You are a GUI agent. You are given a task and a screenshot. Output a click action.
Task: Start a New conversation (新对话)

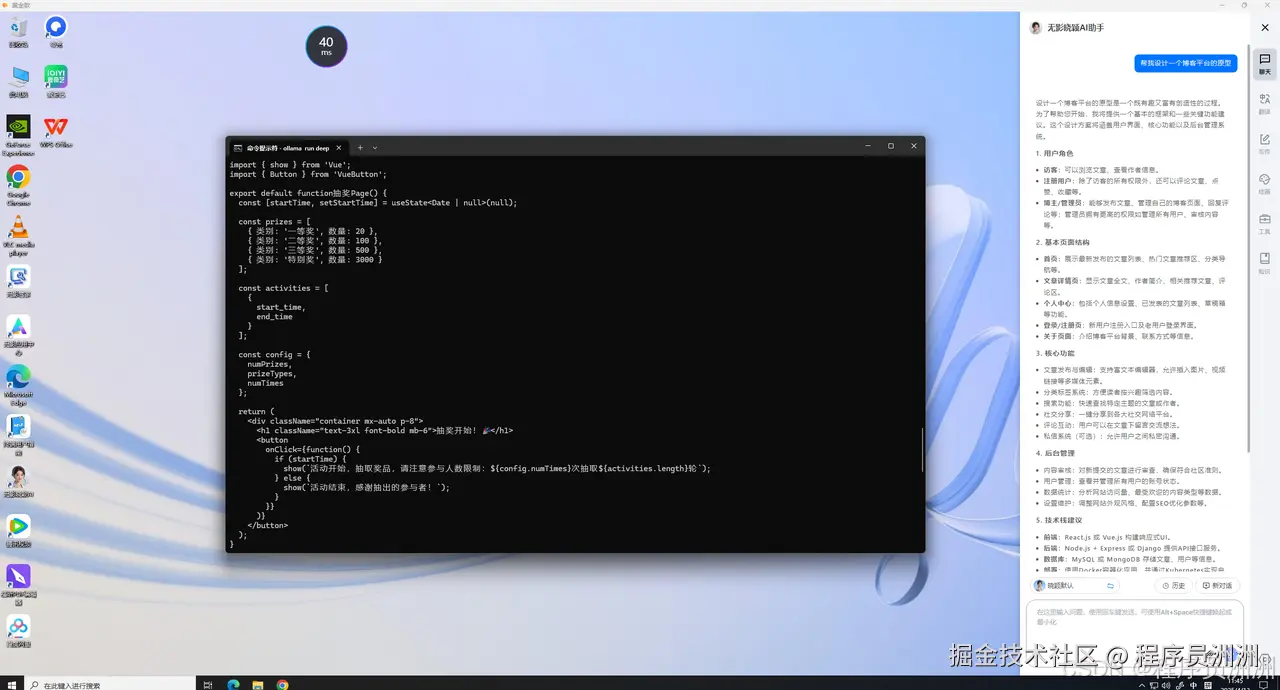click(x=1217, y=586)
